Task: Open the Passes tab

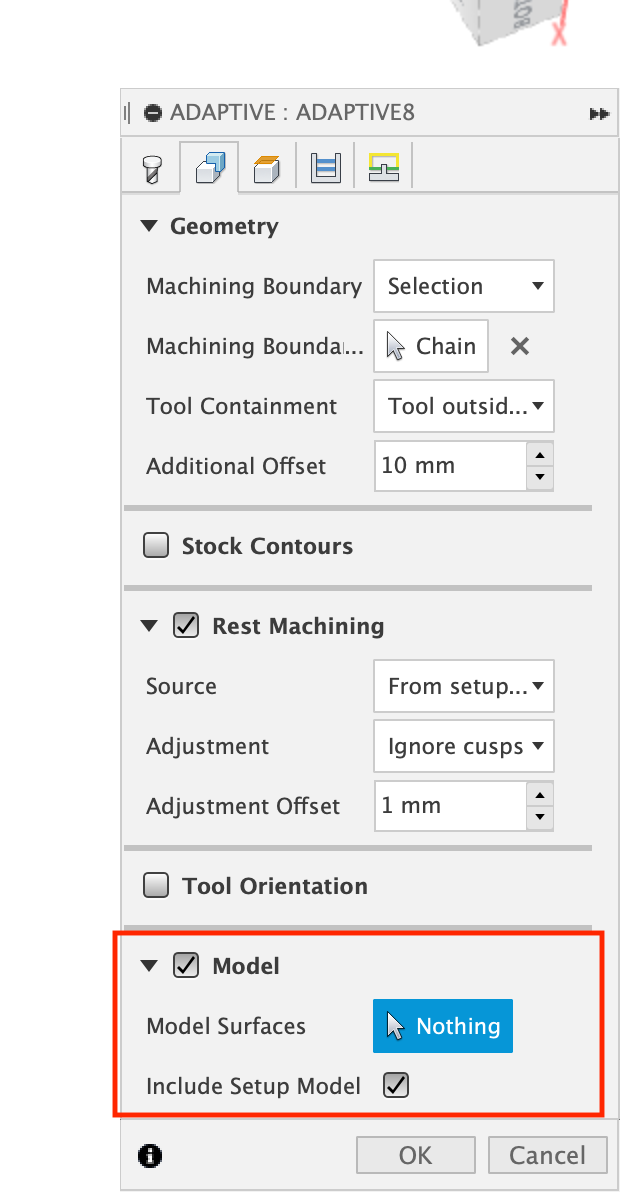Action: tap(326, 167)
